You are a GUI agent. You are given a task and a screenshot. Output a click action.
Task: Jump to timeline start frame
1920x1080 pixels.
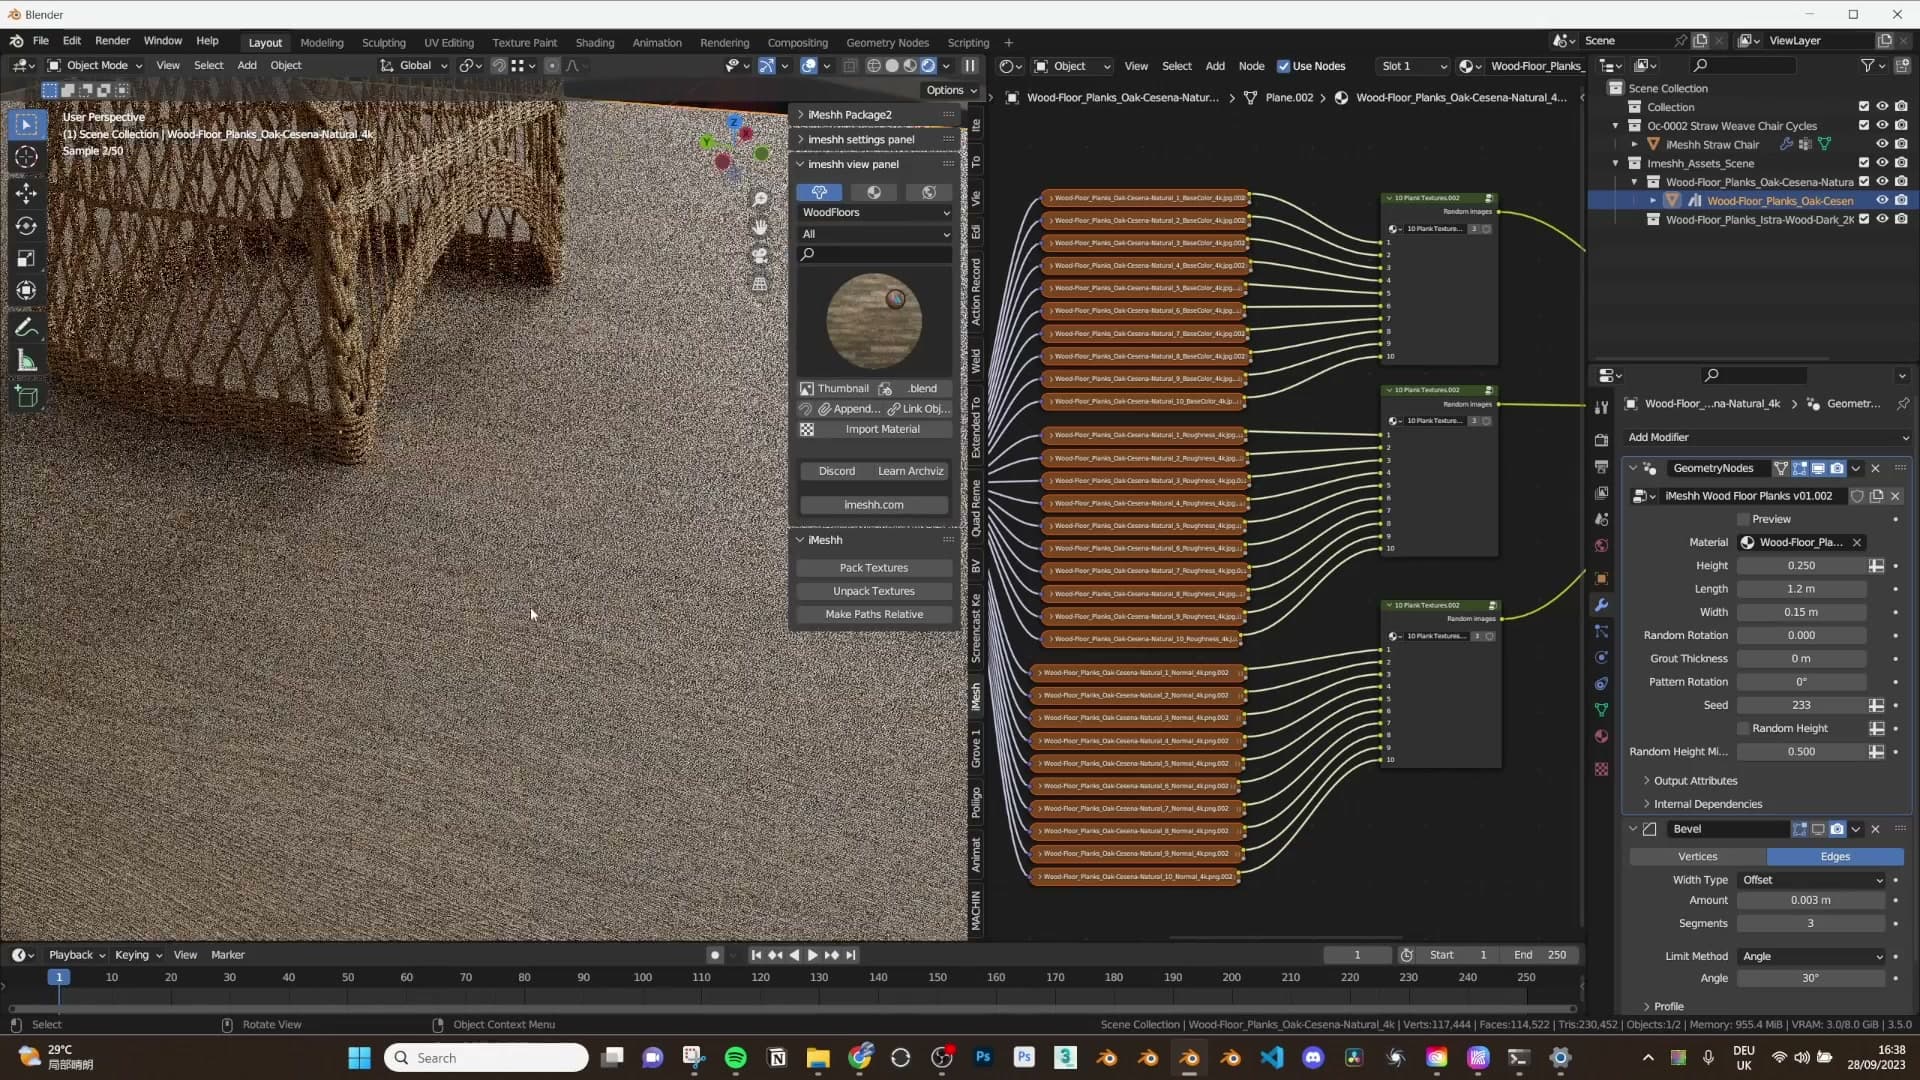[756, 955]
